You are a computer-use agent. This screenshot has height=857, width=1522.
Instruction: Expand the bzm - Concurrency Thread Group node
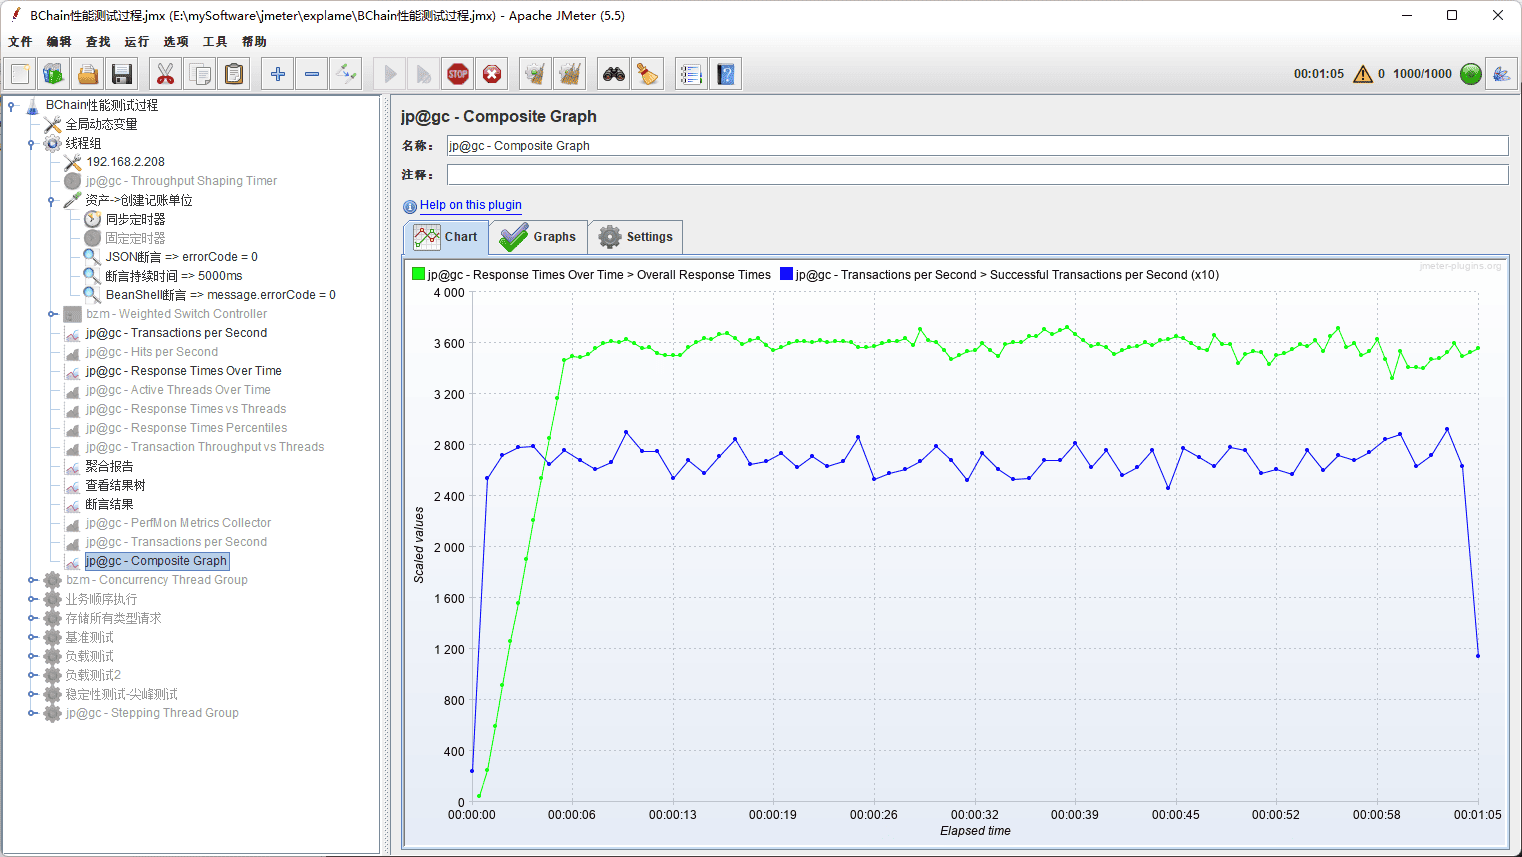click(32, 580)
